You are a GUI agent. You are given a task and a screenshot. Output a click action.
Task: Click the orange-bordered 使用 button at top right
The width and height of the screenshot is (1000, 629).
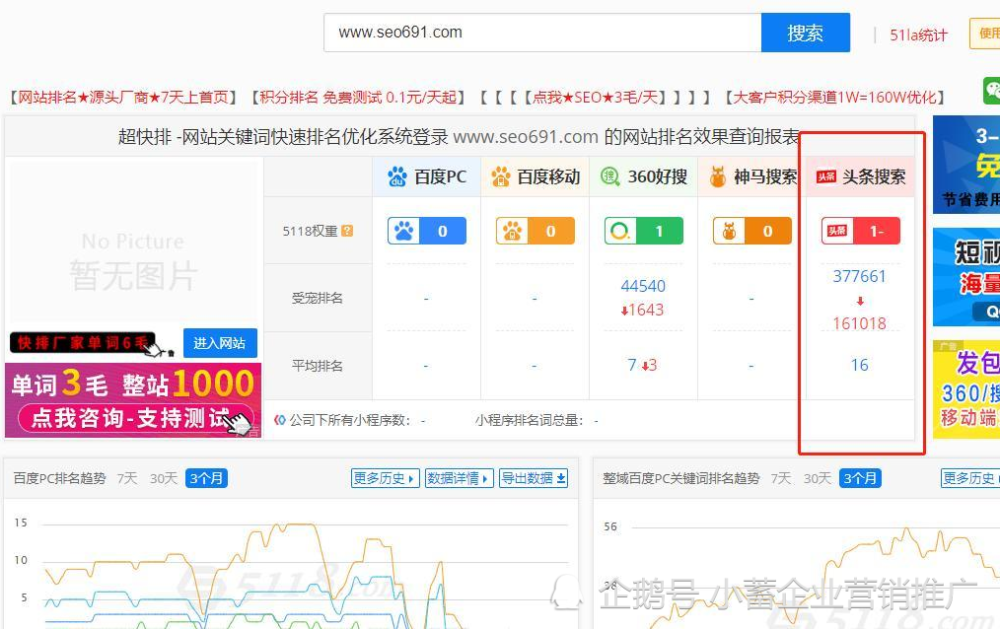click(x=985, y=33)
